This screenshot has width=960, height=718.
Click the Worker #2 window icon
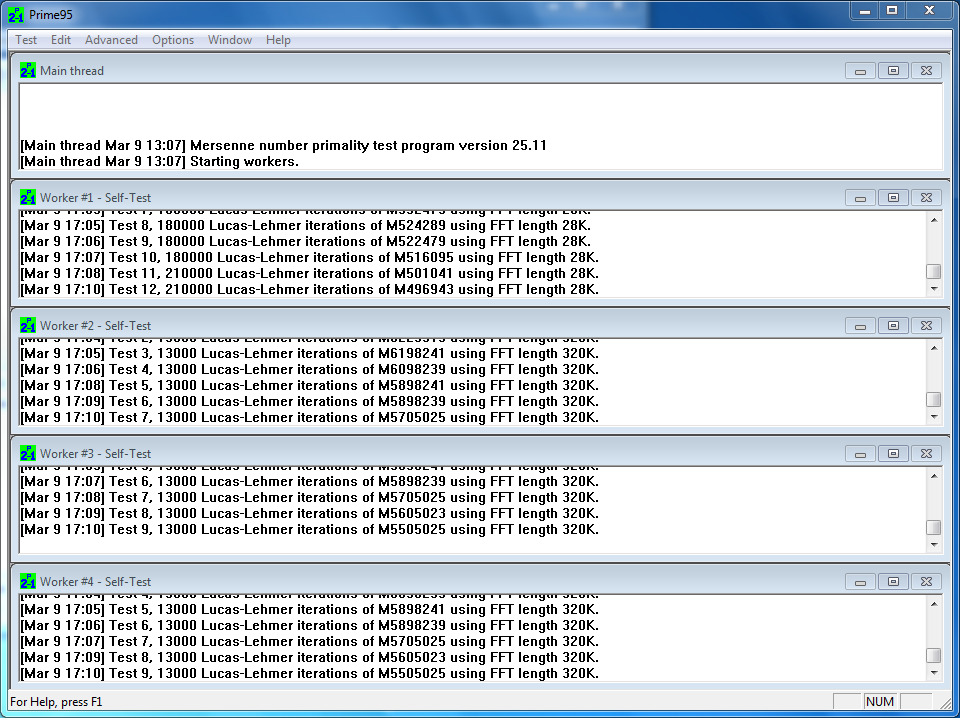coord(28,325)
